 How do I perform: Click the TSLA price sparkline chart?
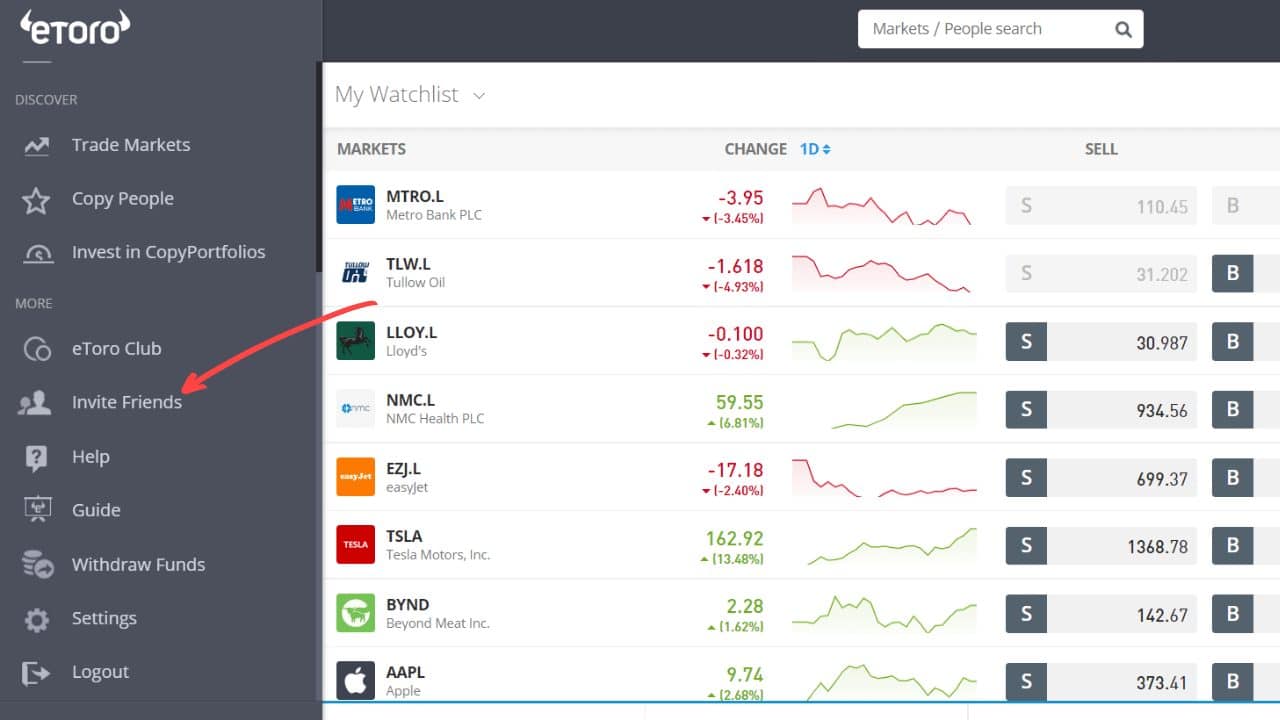point(884,545)
